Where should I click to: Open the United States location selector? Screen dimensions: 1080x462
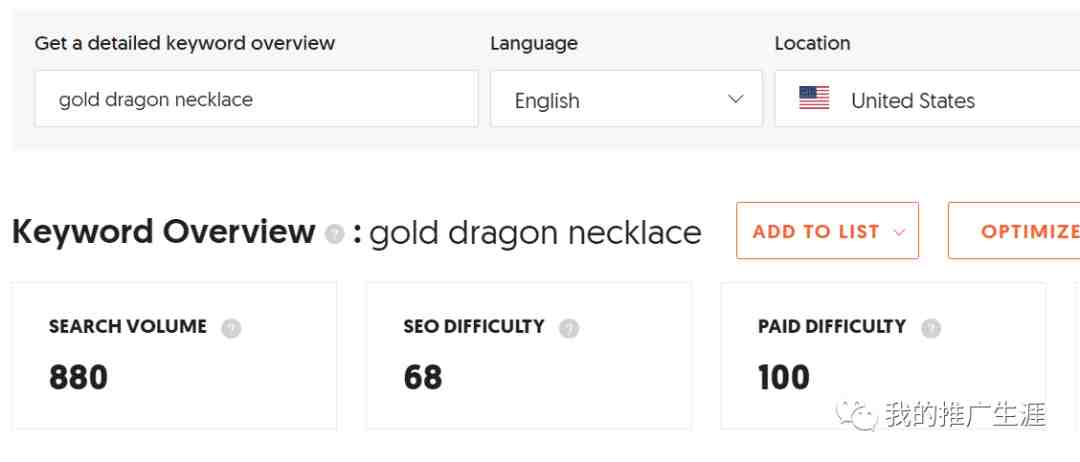point(927,98)
